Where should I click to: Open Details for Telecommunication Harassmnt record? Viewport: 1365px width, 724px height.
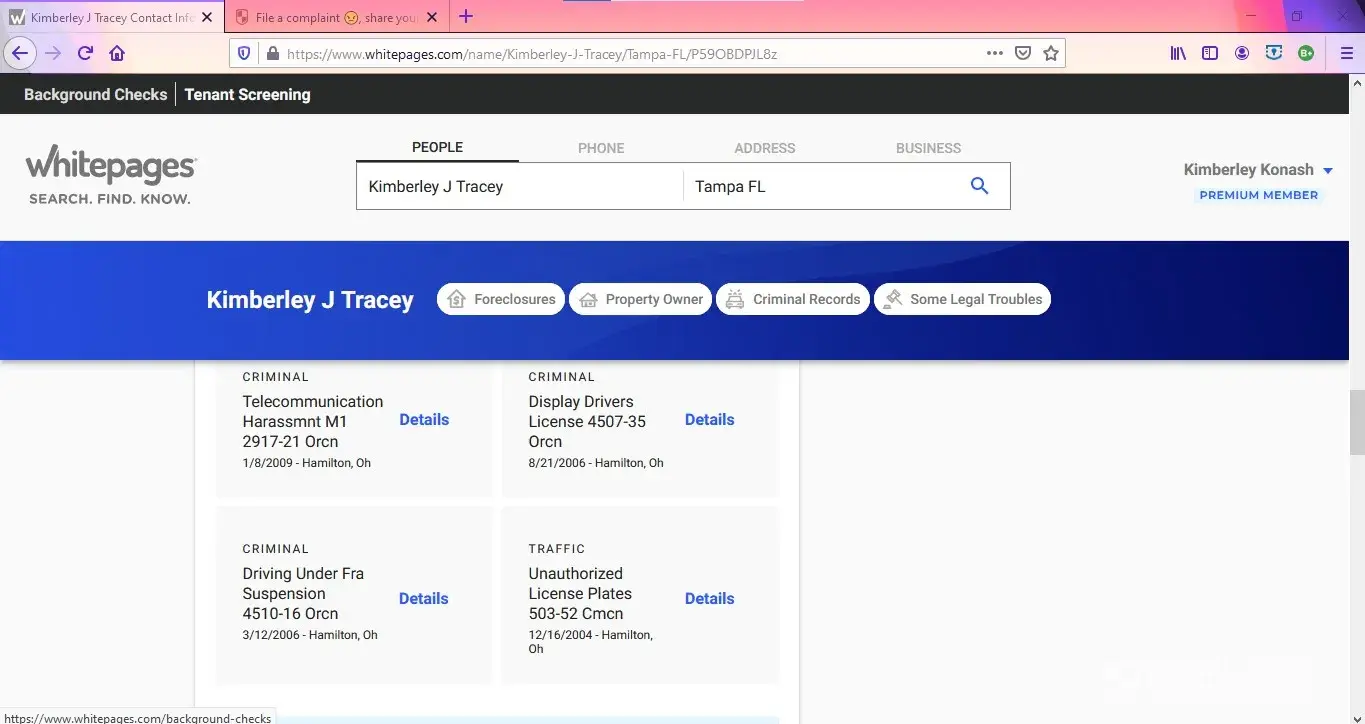424,420
